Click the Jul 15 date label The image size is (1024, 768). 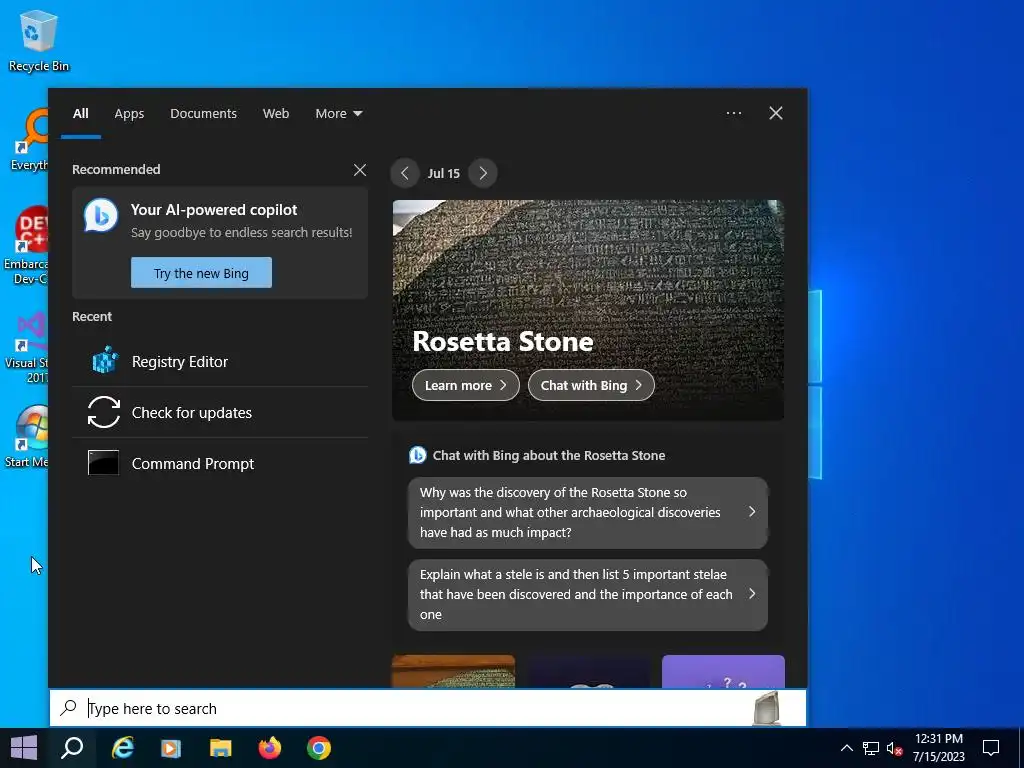coord(443,173)
